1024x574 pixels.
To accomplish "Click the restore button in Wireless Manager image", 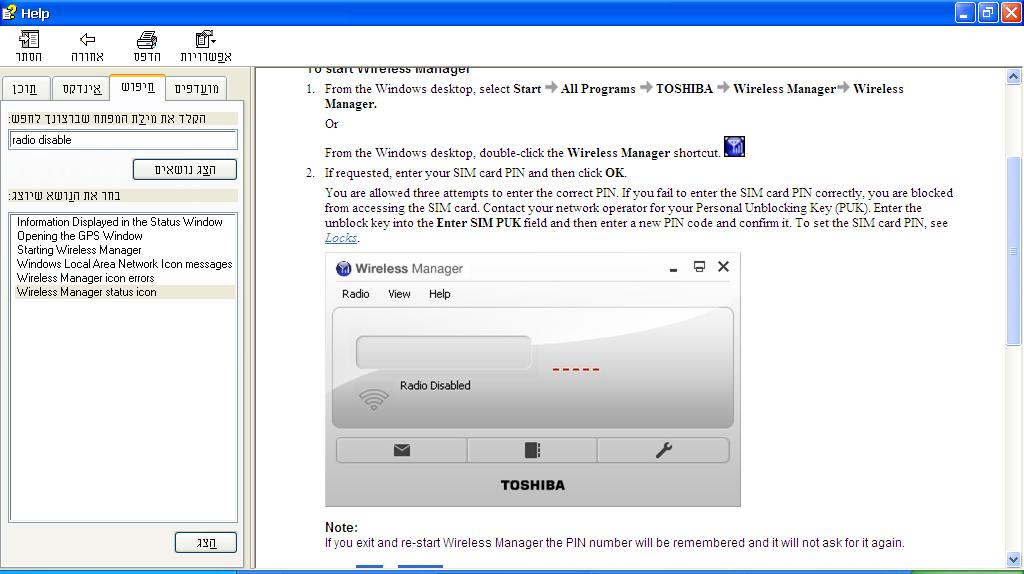I will pyautogui.click(x=699, y=266).
